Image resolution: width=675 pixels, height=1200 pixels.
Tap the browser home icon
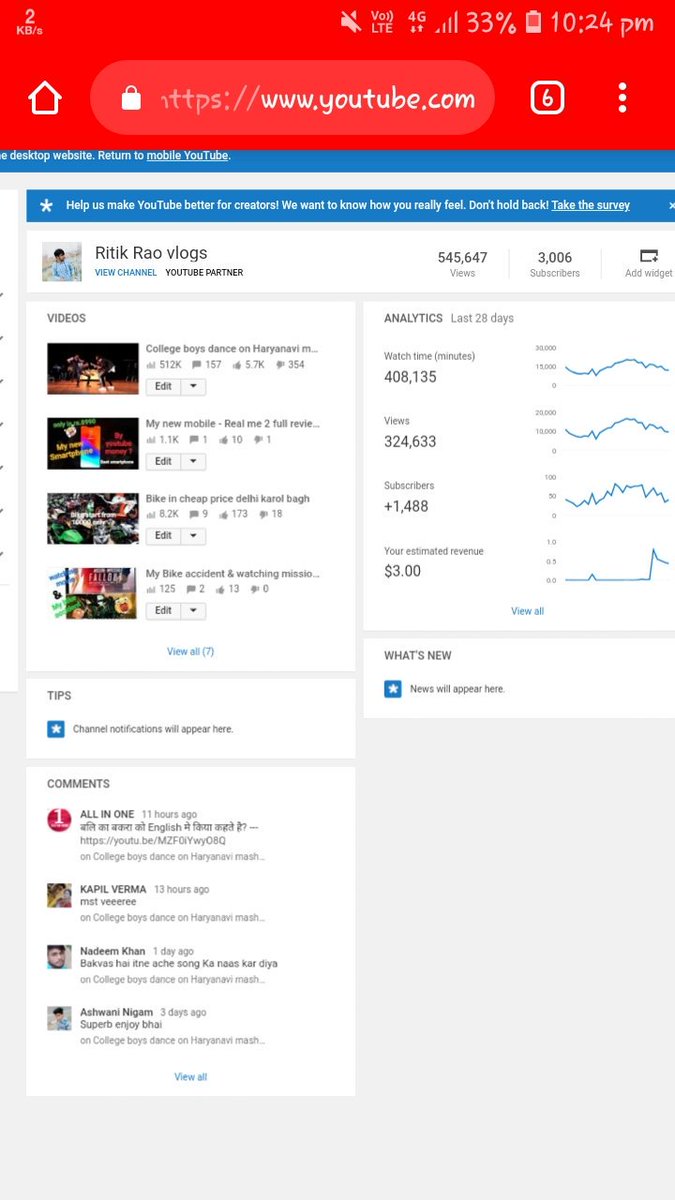coord(45,98)
